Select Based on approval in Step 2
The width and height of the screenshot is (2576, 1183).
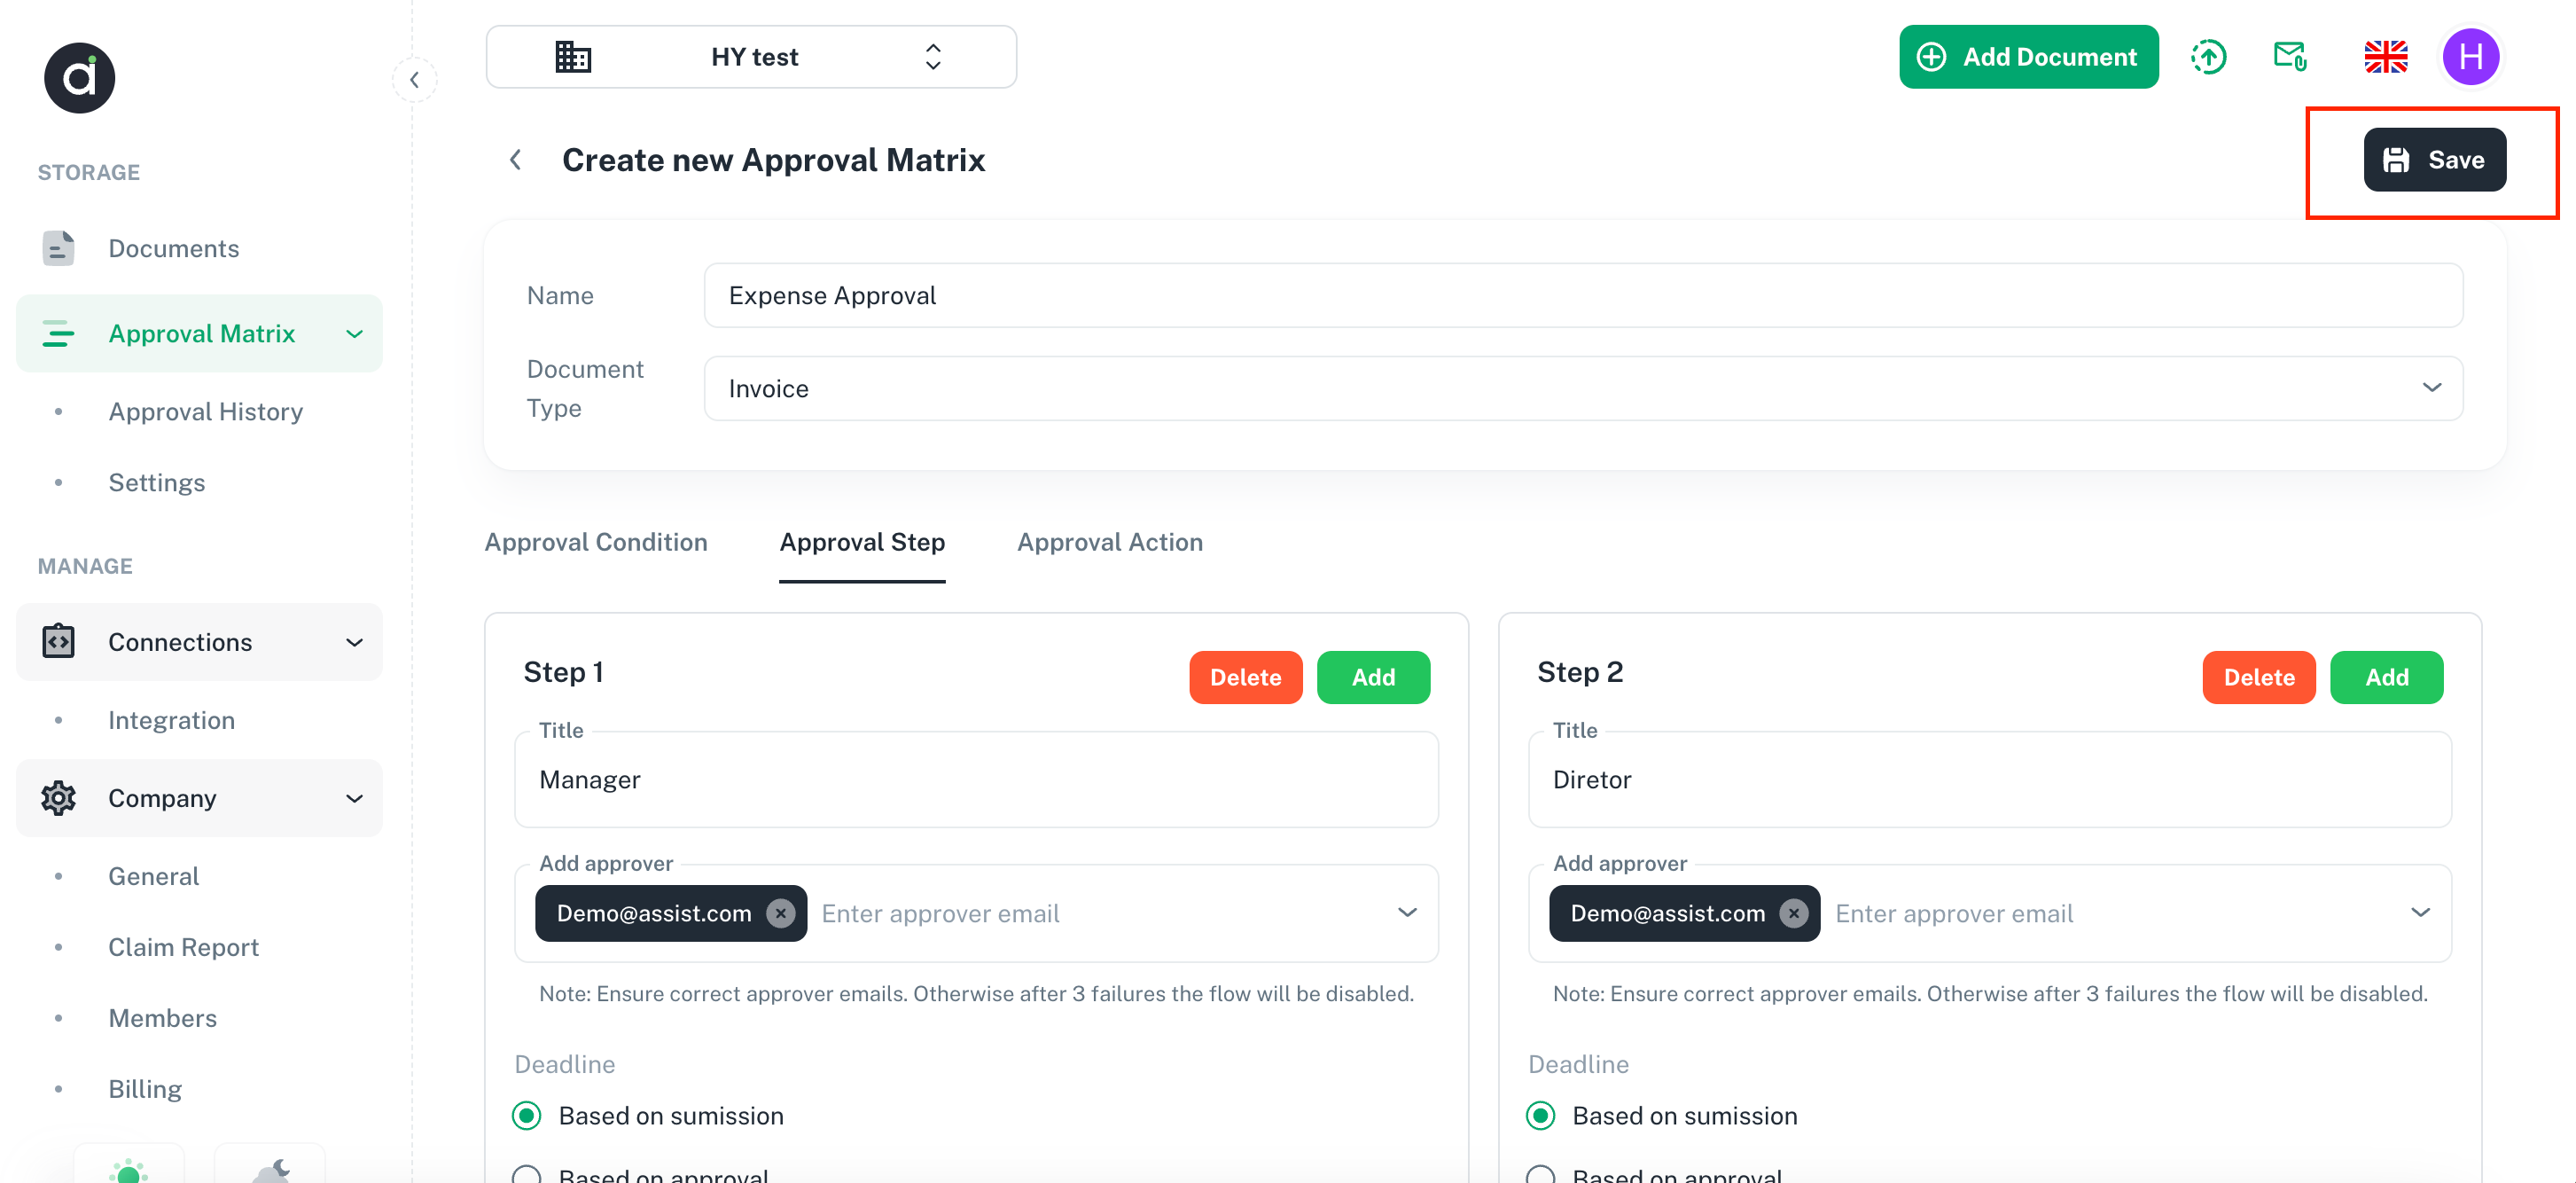[x=1541, y=1174]
